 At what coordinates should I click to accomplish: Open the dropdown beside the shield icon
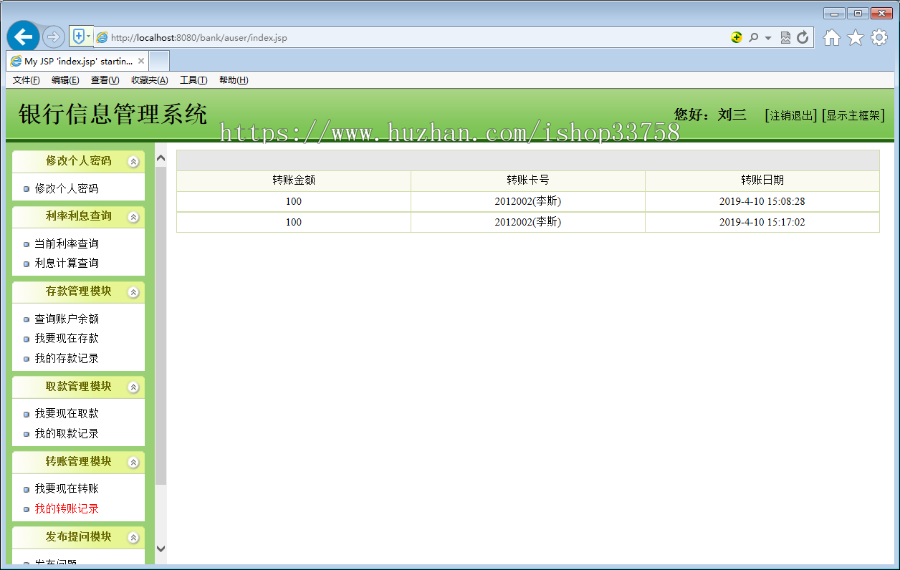tap(88, 37)
